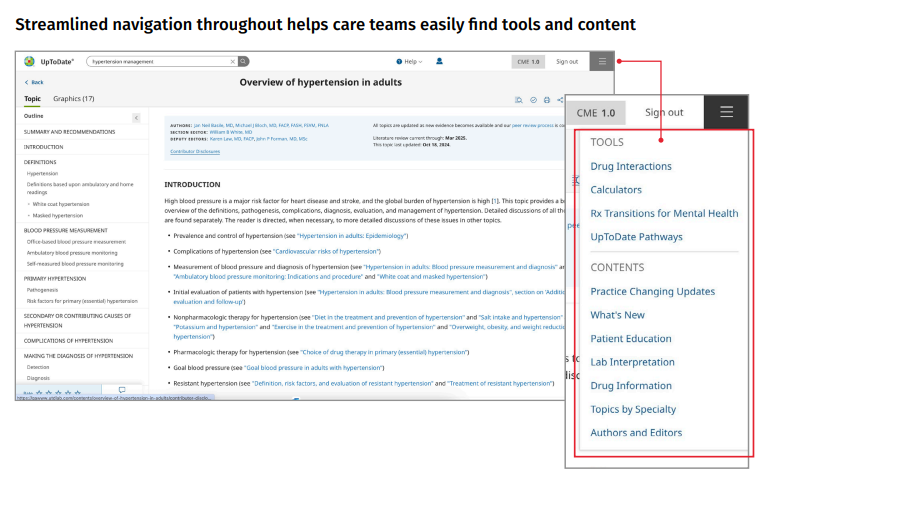Click the share icon in the topic toolbar
Viewport: 904px width, 523px height.
point(560,100)
